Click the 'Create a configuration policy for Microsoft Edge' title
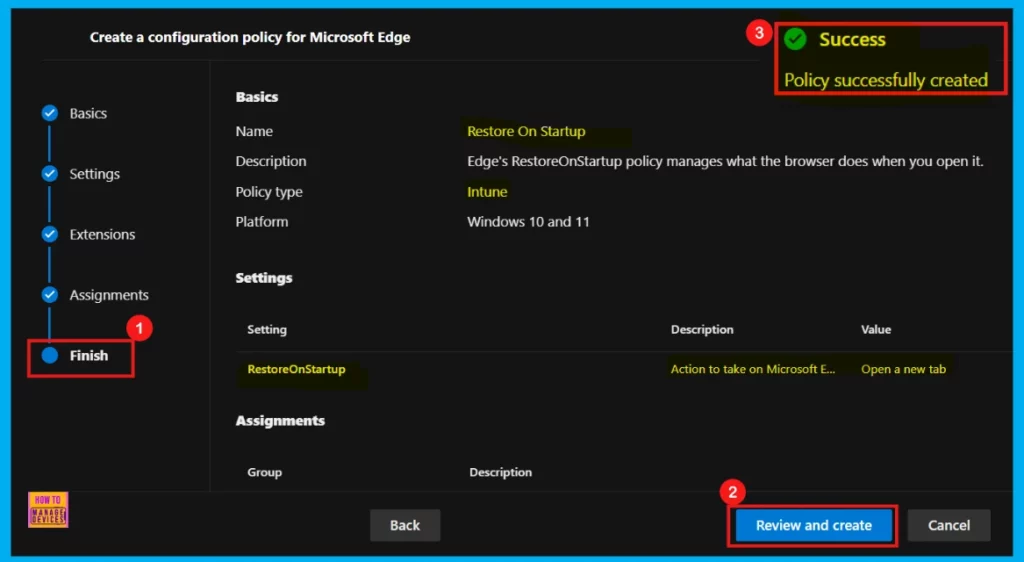This screenshot has height=562, width=1024. [x=250, y=37]
